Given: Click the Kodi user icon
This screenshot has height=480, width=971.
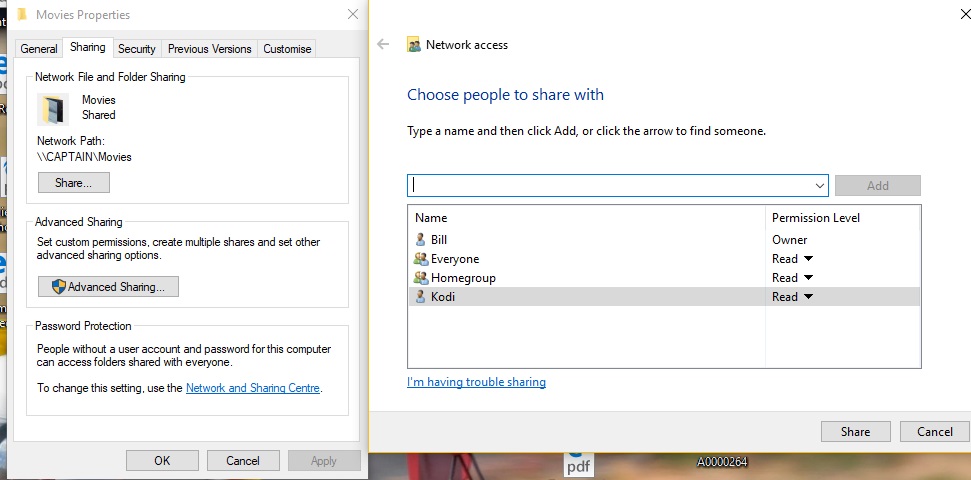Looking at the screenshot, I should [420, 297].
